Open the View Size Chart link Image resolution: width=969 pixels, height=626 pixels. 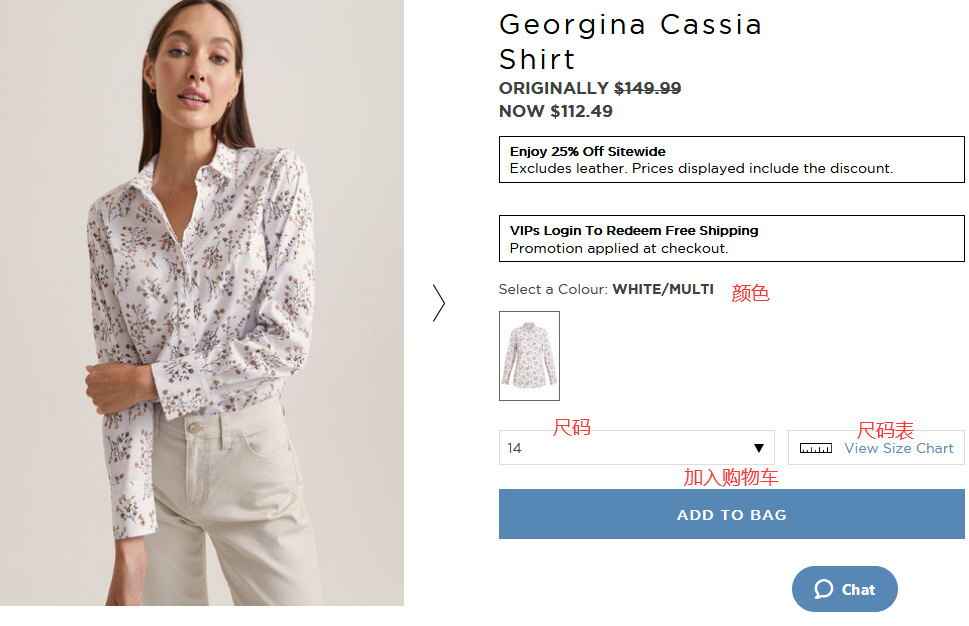click(898, 448)
